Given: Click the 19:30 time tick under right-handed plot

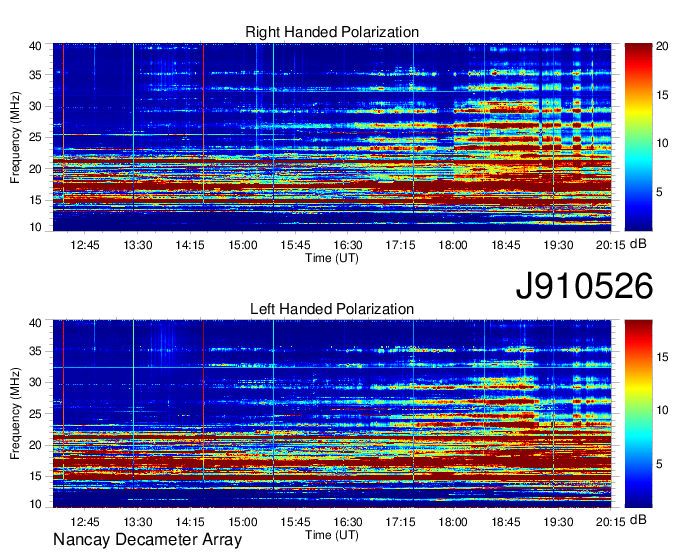Looking at the screenshot, I should (x=558, y=245).
